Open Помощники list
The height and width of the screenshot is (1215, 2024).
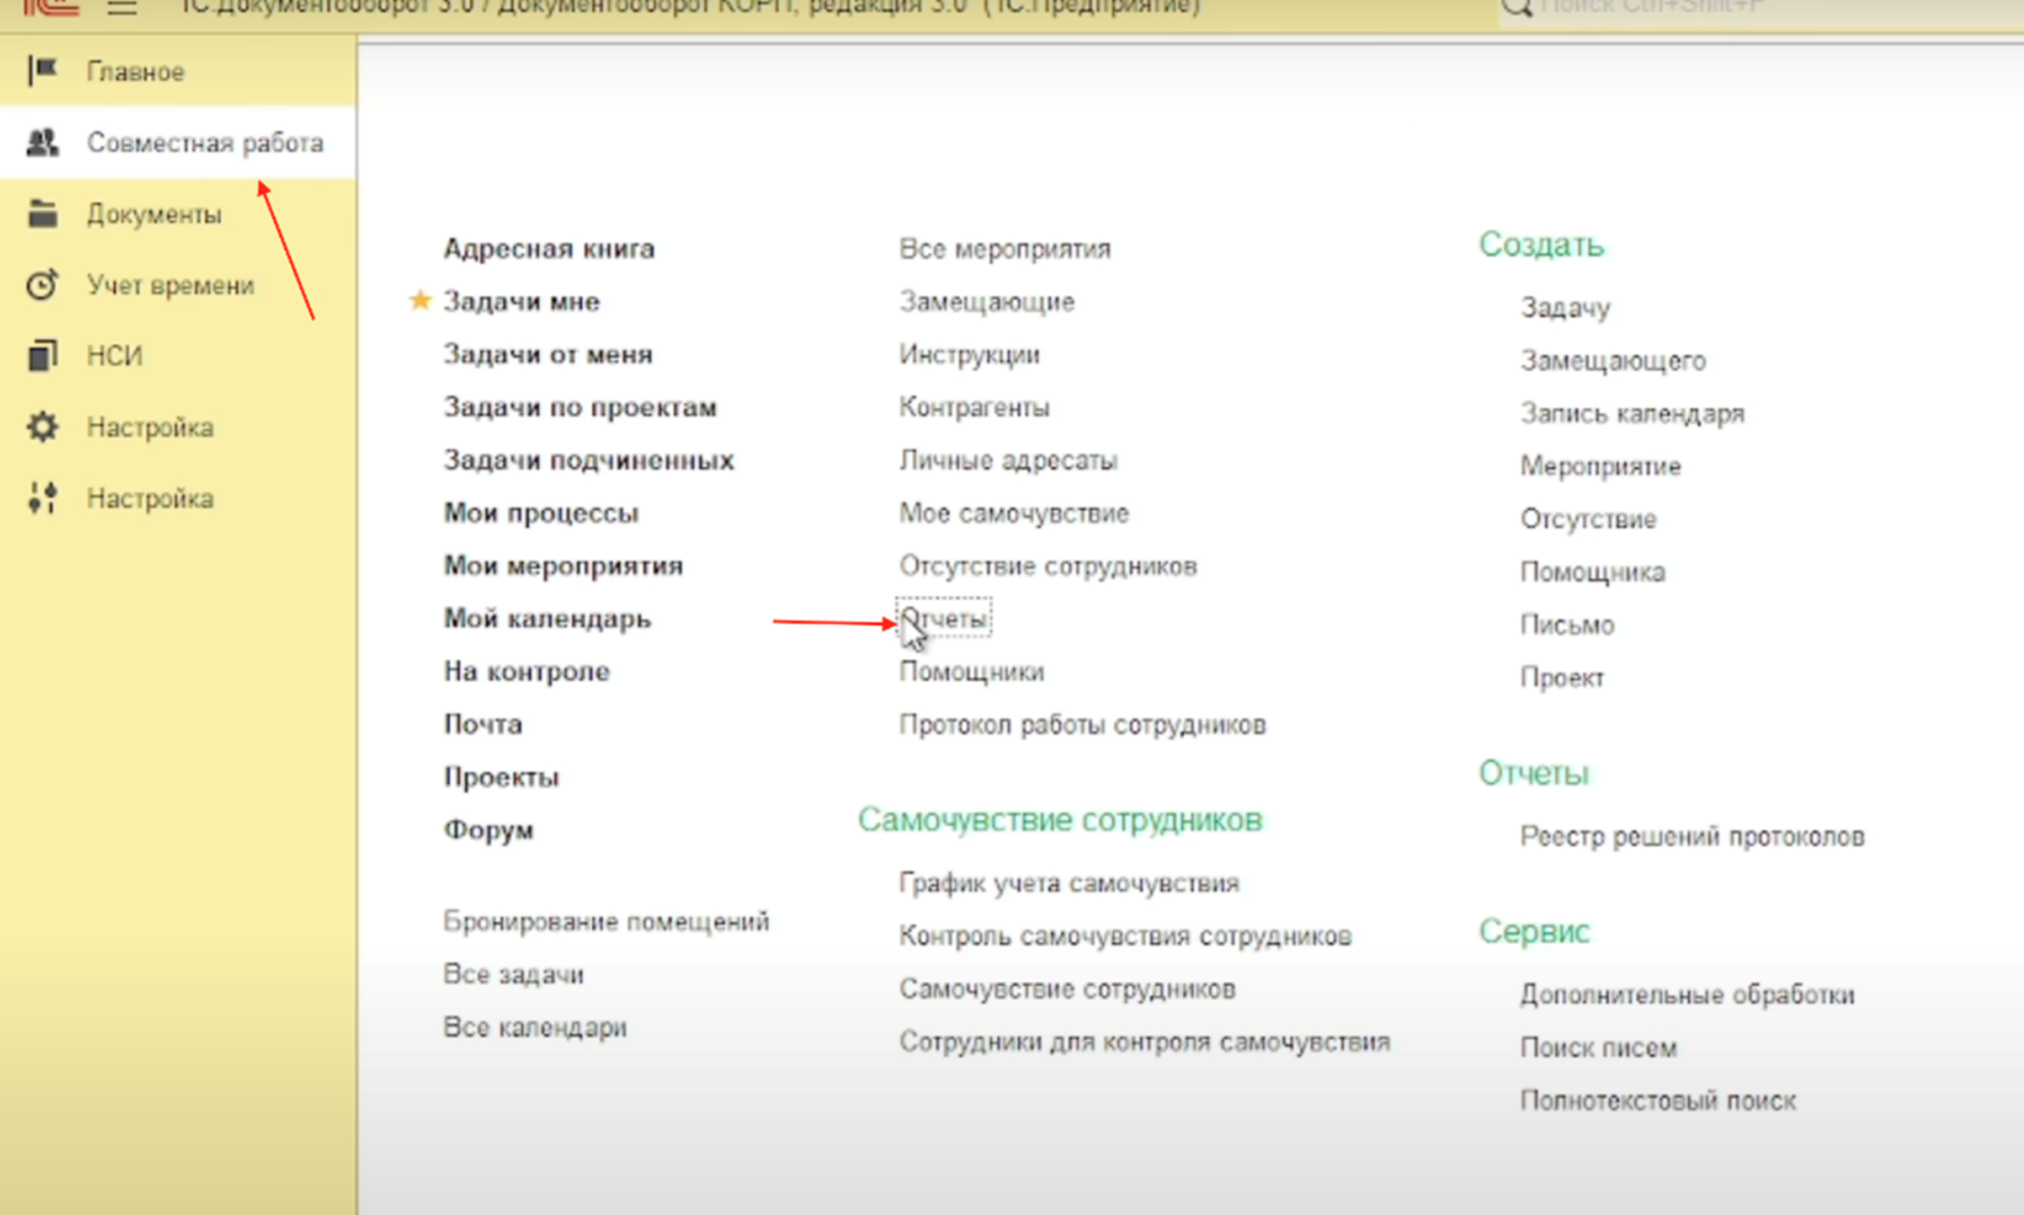coord(971,672)
